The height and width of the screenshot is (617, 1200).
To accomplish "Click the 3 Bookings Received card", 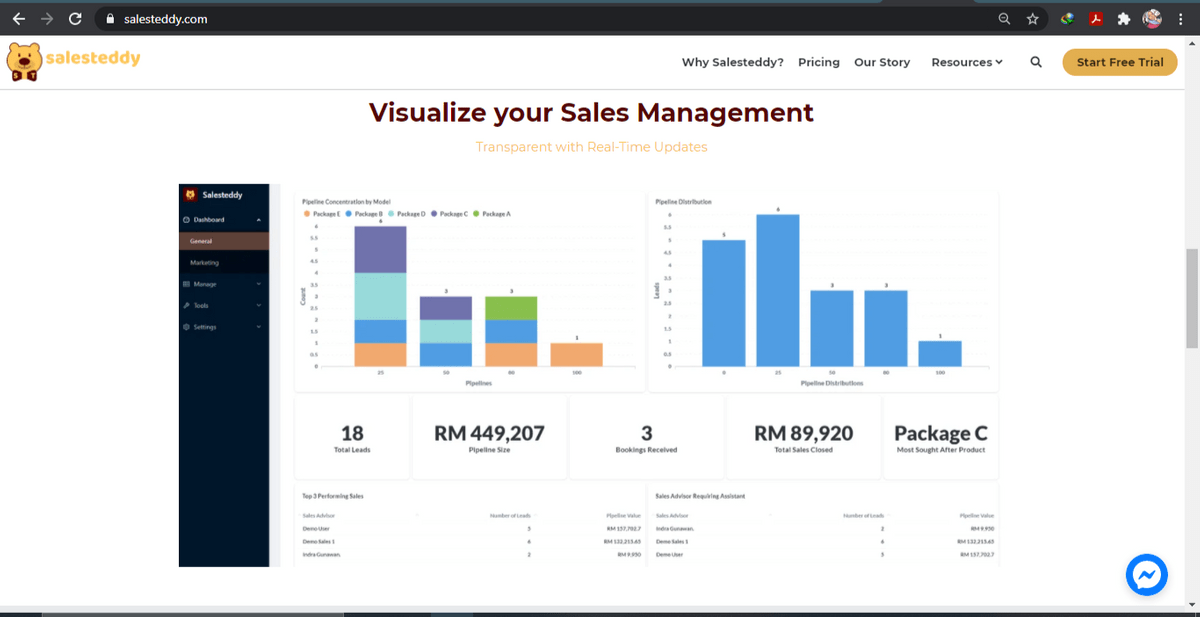I will pyautogui.click(x=646, y=438).
